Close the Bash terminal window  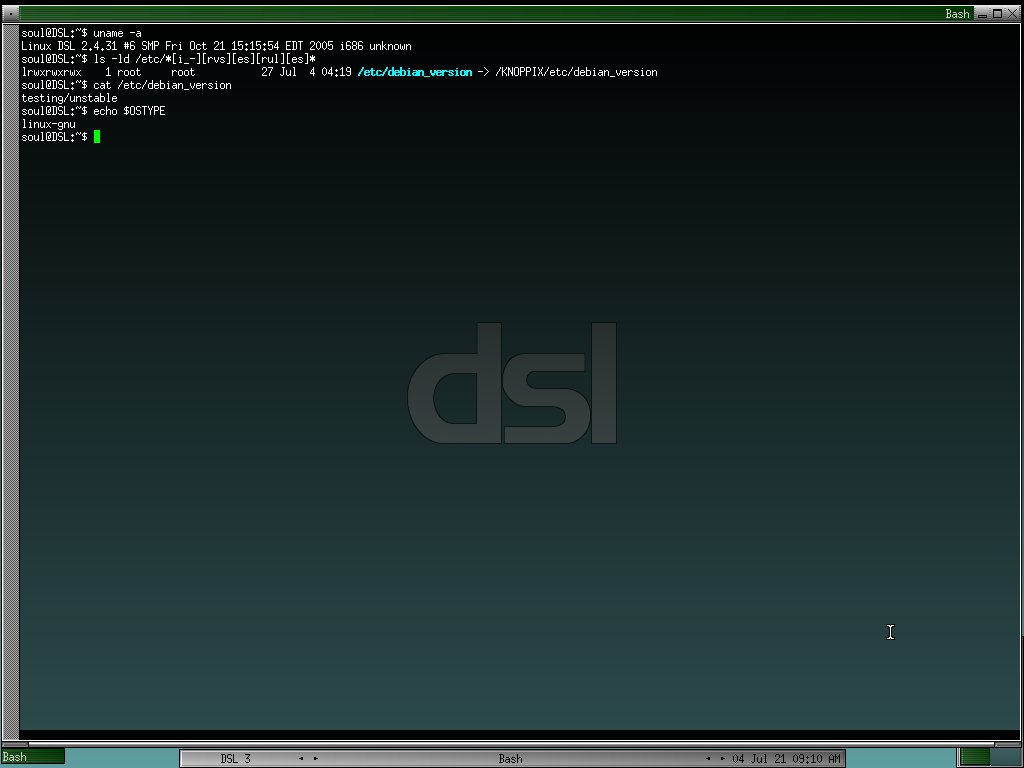point(1012,14)
